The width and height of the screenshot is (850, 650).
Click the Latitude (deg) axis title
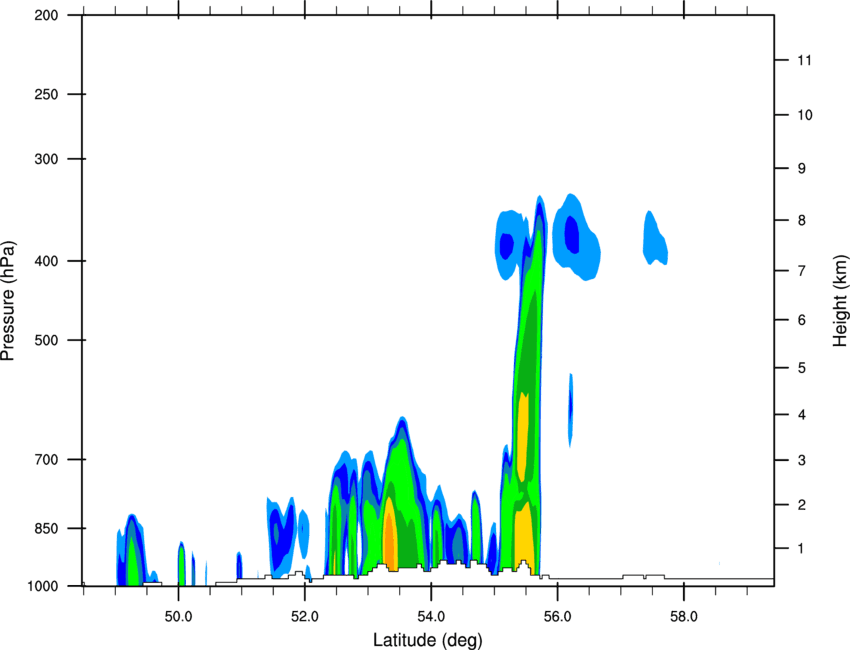pos(427,640)
